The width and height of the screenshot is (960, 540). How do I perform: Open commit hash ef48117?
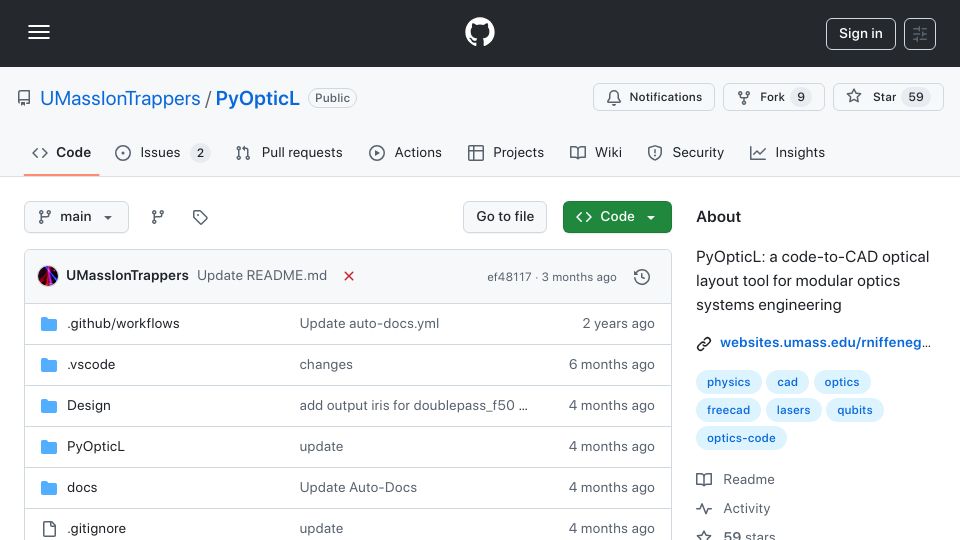[509, 277]
